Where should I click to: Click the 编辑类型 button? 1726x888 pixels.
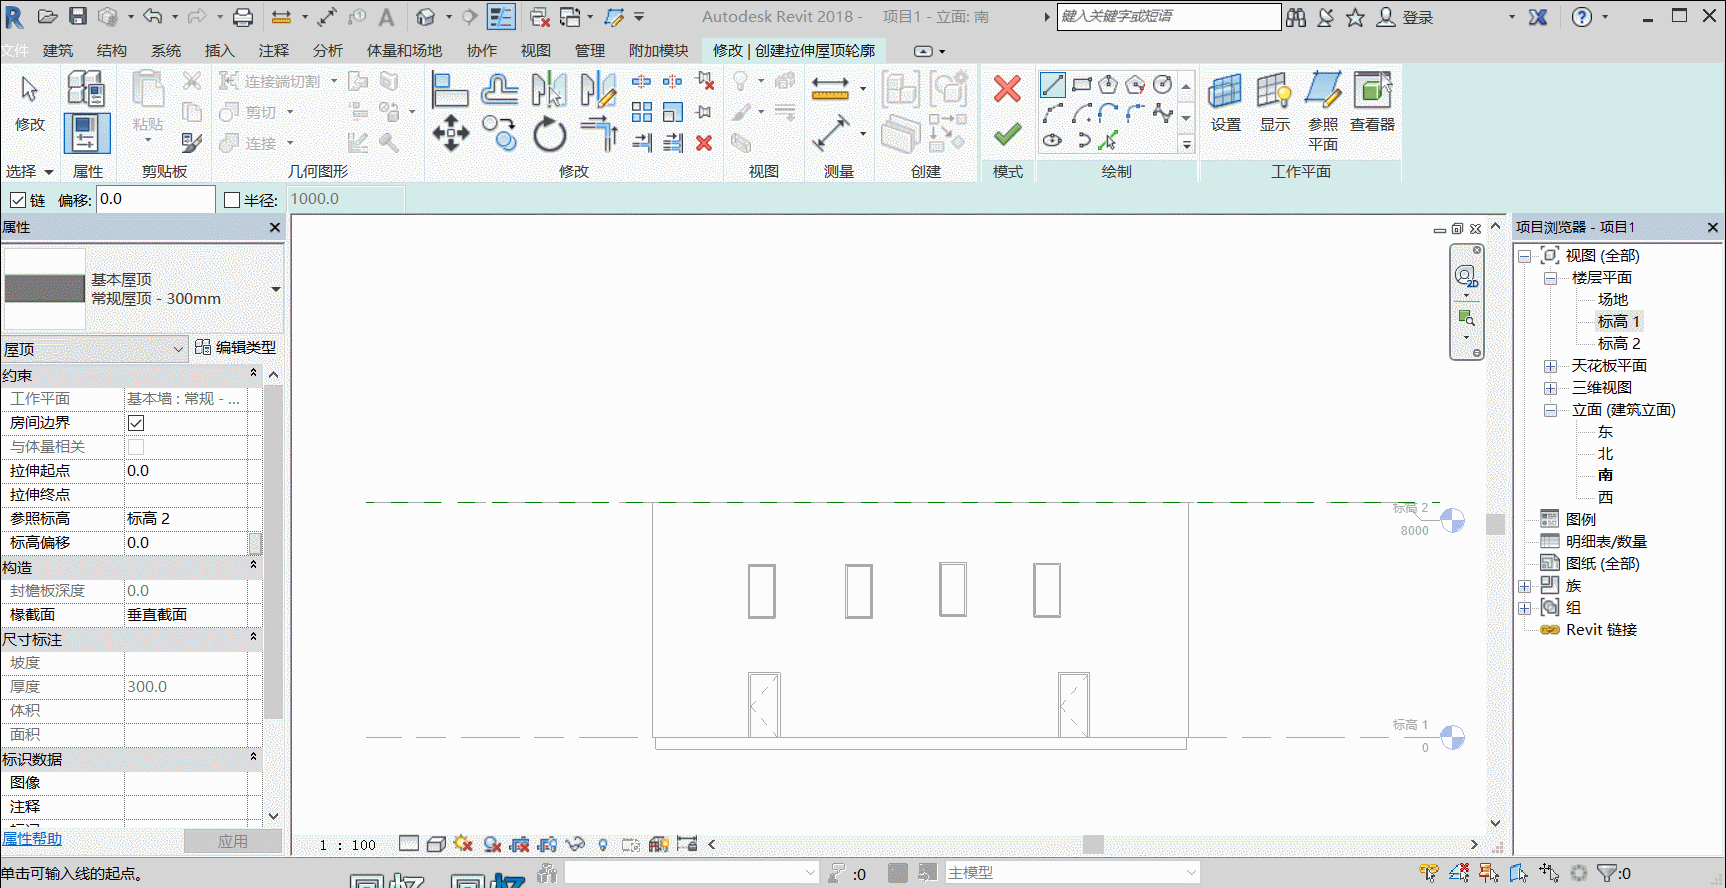(x=236, y=348)
